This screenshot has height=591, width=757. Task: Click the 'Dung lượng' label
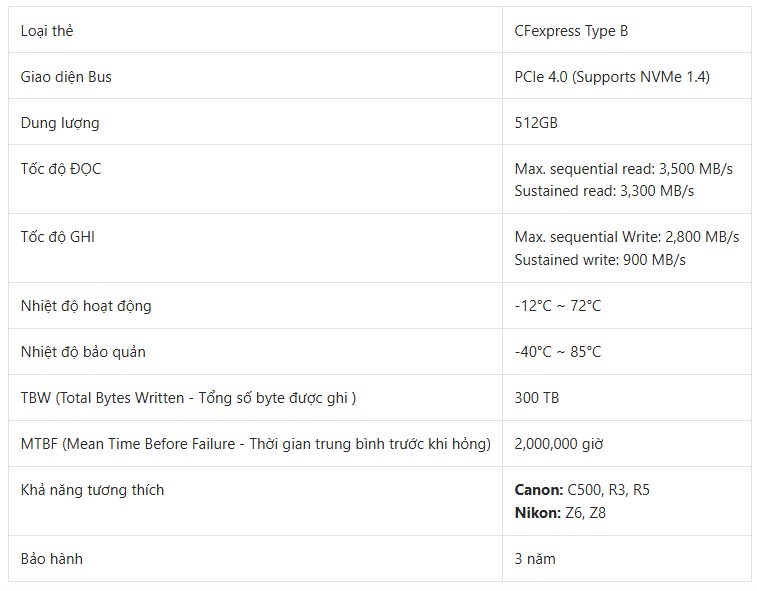pyautogui.click(x=60, y=123)
